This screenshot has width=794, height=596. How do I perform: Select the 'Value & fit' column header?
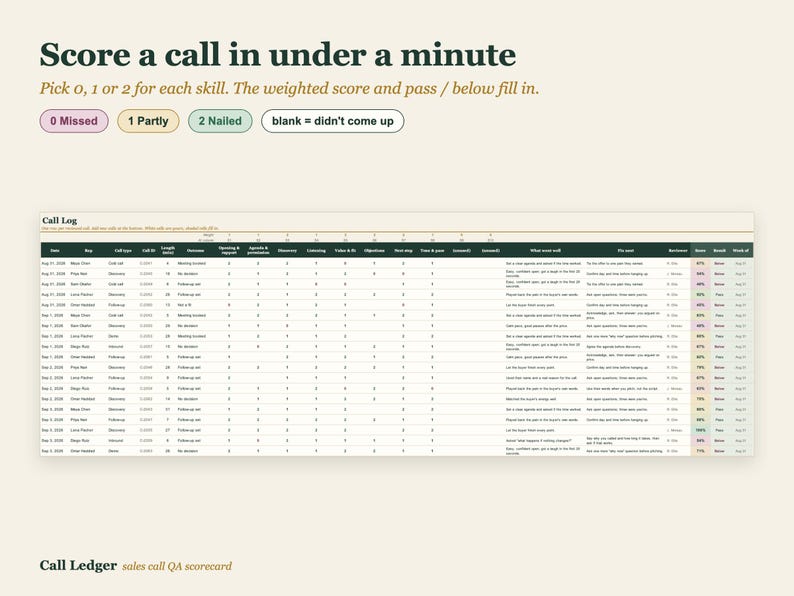point(345,250)
